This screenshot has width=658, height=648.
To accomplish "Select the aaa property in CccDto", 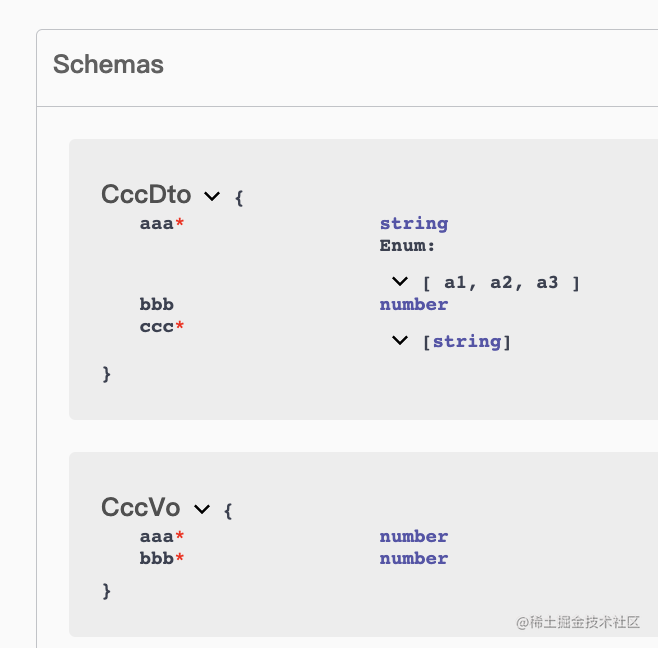I will click(x=157, y=223).
